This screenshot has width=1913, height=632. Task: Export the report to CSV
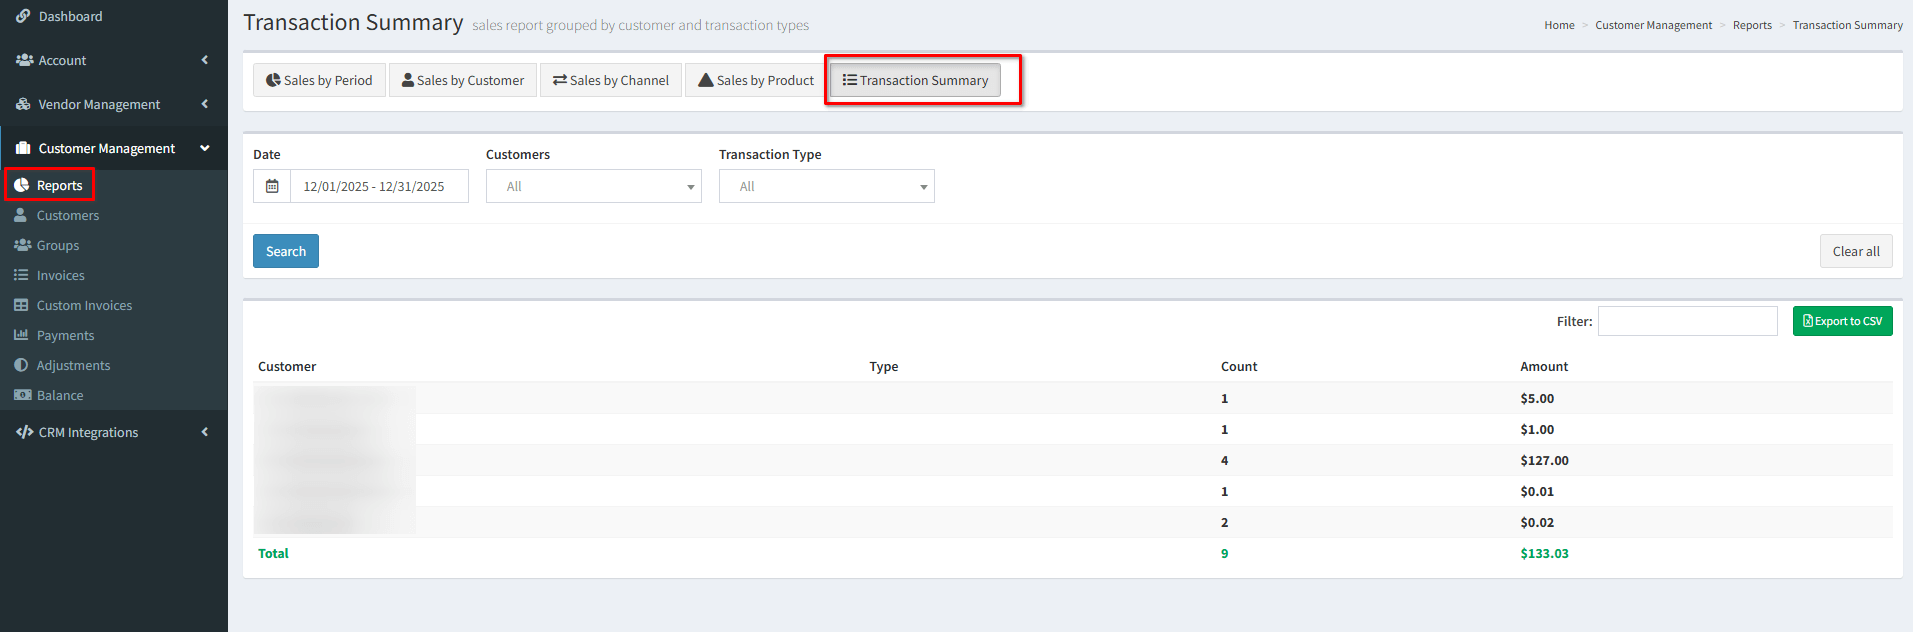pyautogui.click(x=1842, y=322)
